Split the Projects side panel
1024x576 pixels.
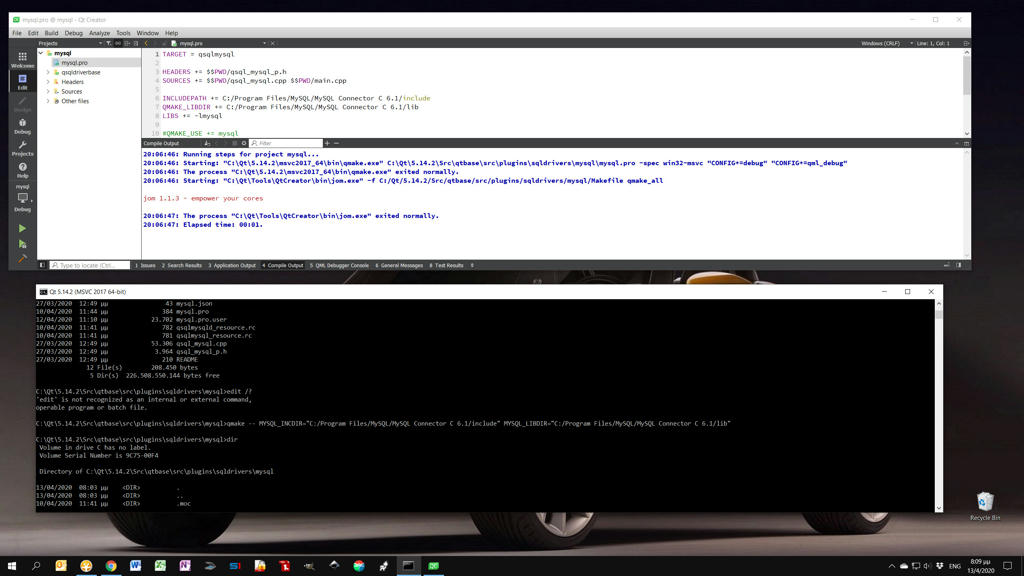pyautogui.click(x=127, y=43)
